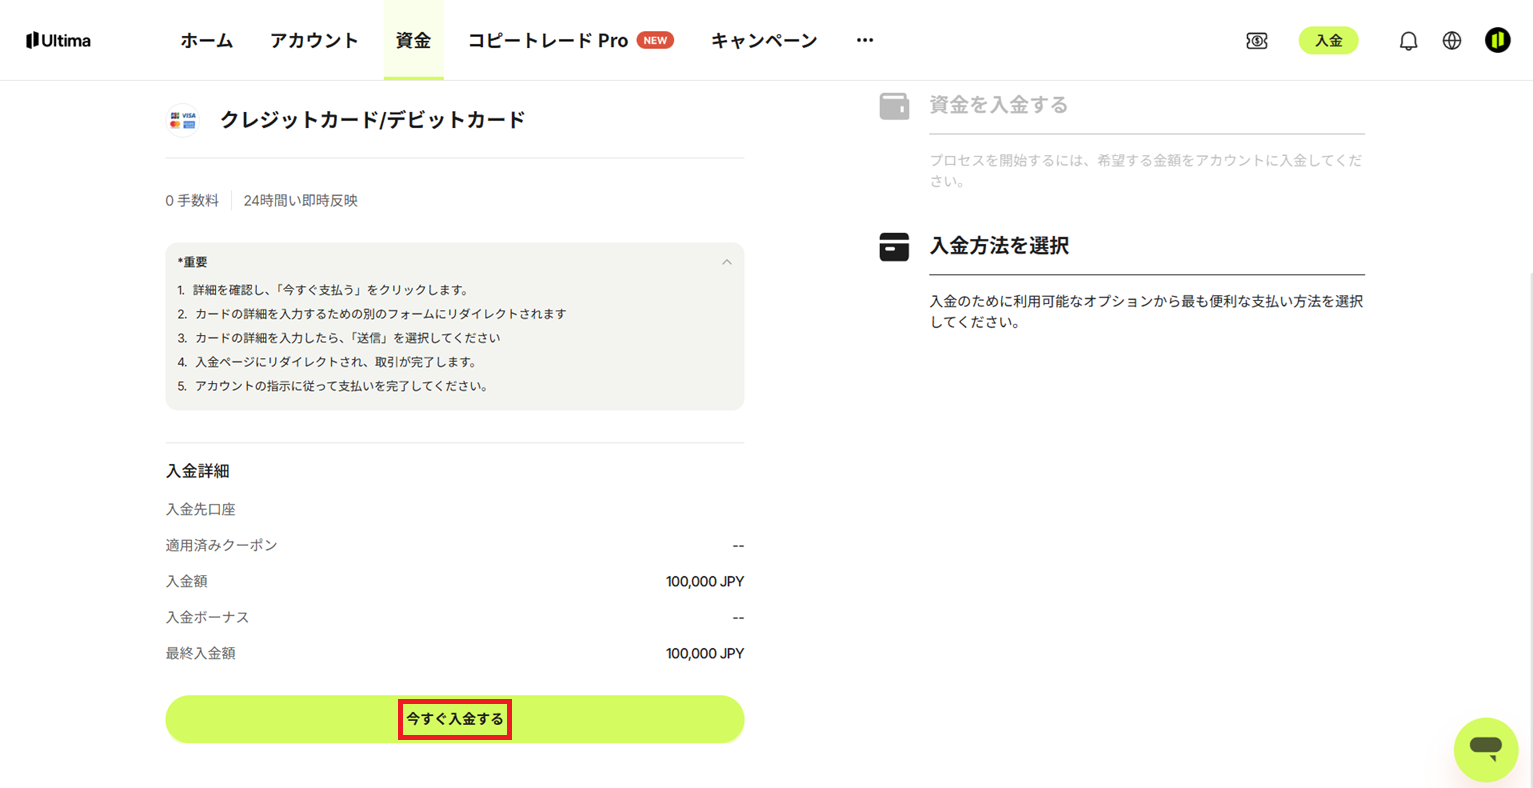Click the 最終入金額 100,000 JPY value
The width and height of the screenshot is (1533, 788).
click(705, 654)
